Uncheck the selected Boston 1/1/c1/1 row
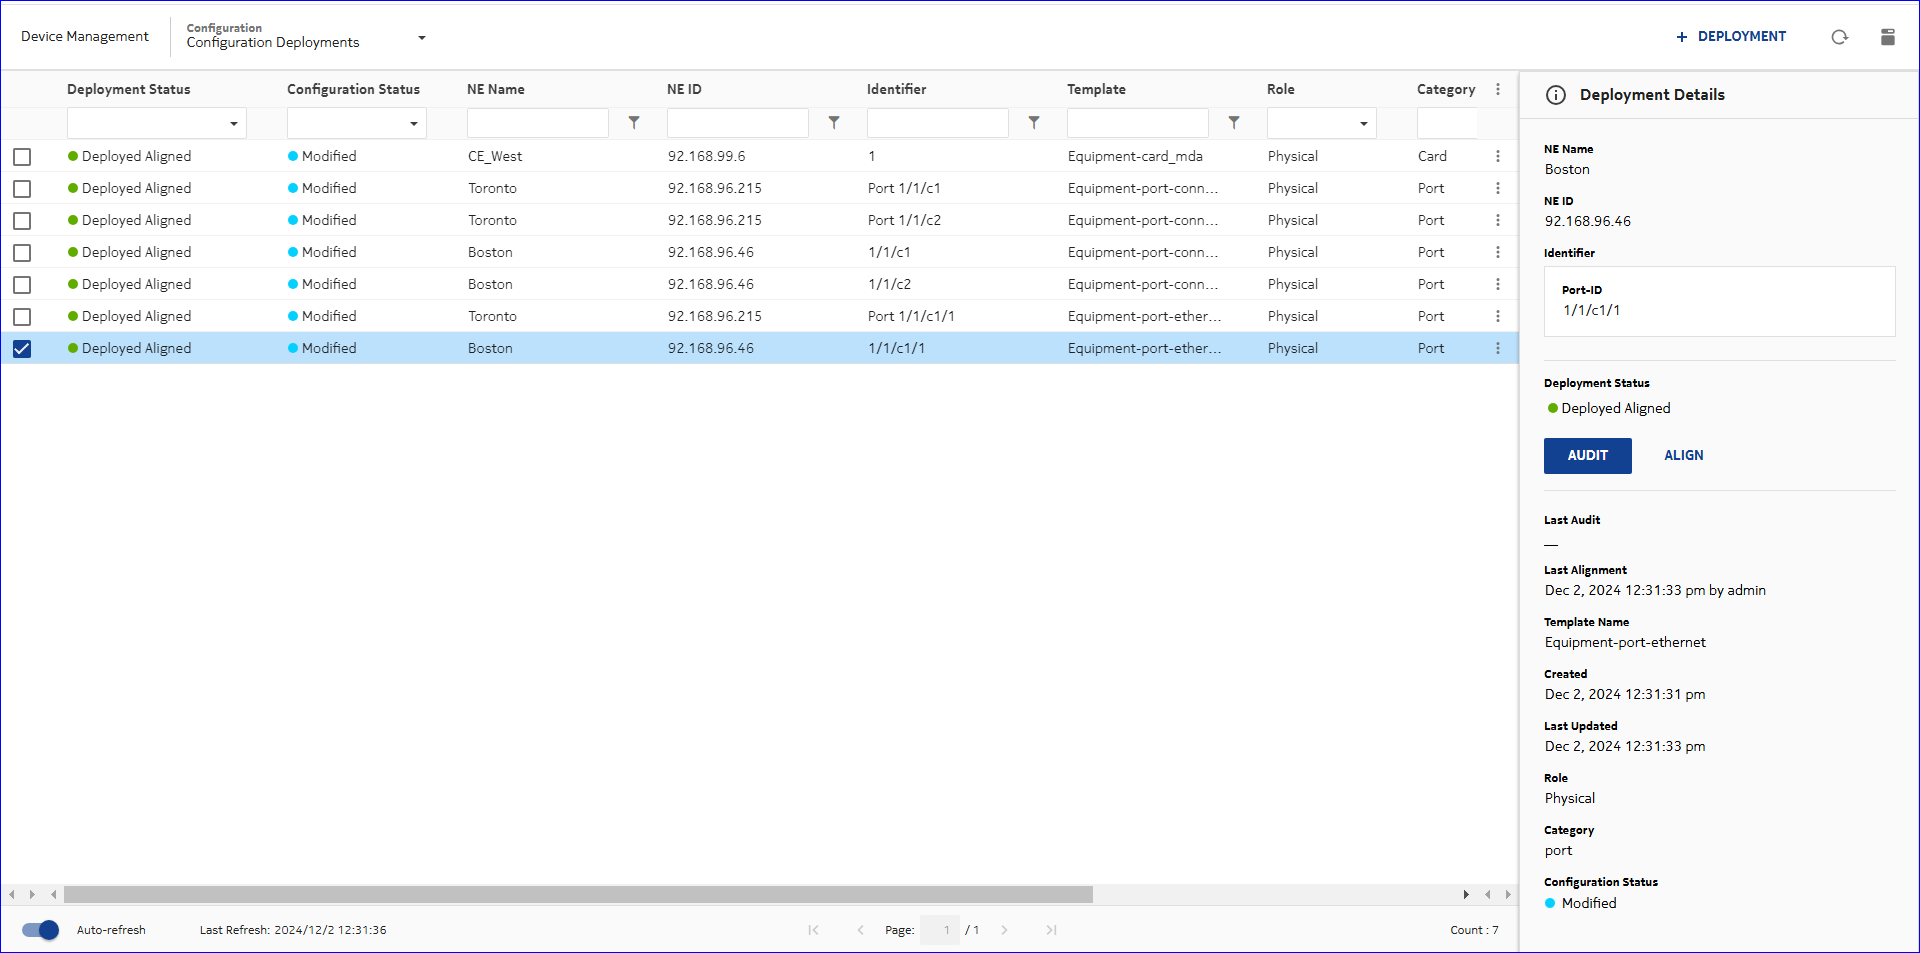Screen dimensions: 1920x953 pyautogui.click(x=22, y=349)
